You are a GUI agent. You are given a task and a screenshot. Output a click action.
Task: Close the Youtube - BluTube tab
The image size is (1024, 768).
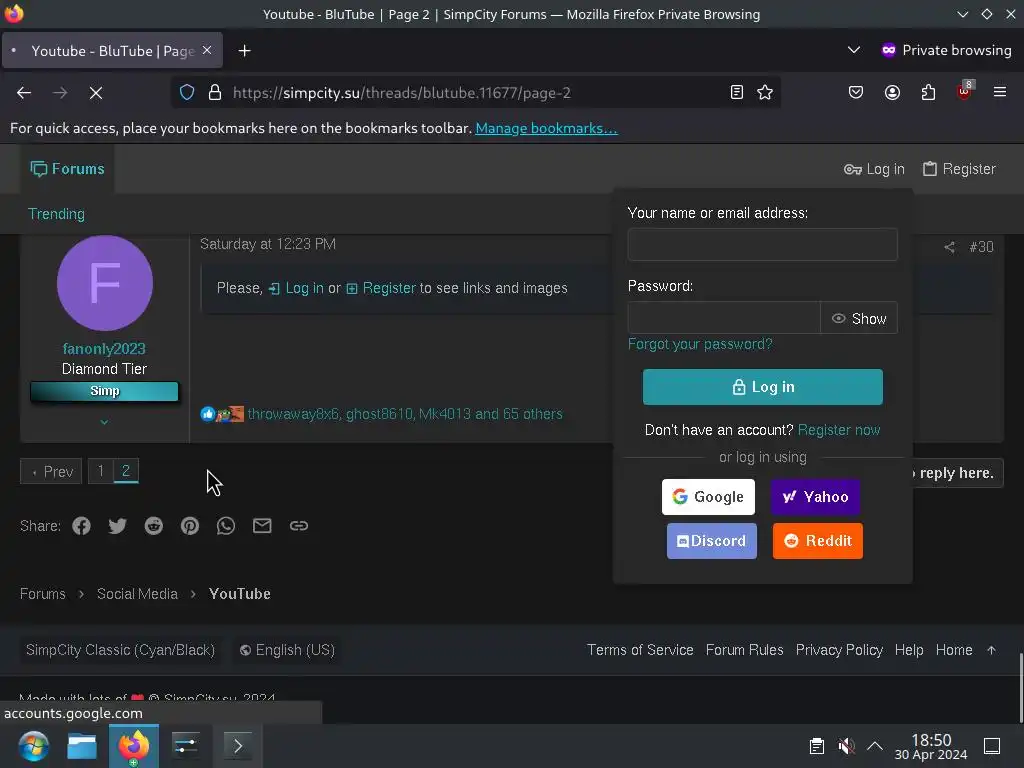pos(207,50)
